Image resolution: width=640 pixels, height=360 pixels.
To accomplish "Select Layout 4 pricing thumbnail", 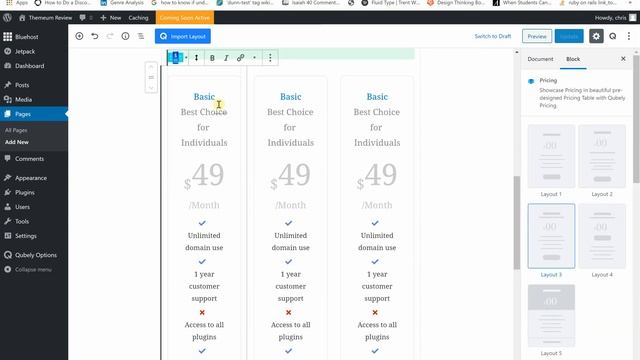I will pyautogui.click(x=602, y=236).
